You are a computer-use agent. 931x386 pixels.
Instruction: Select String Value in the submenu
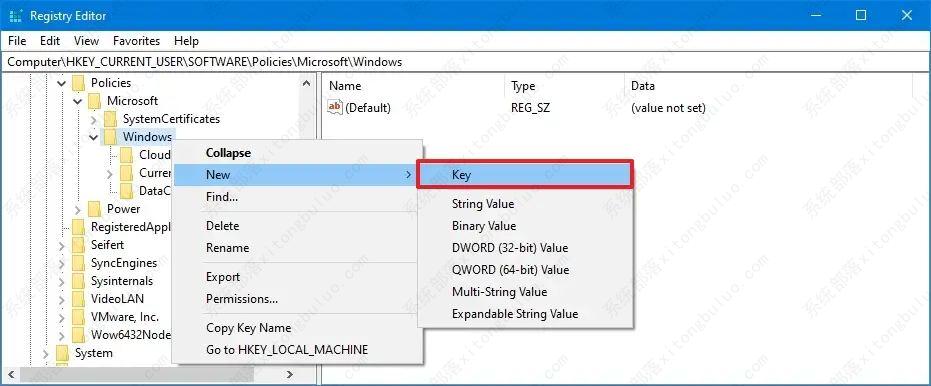pos(525,204)
